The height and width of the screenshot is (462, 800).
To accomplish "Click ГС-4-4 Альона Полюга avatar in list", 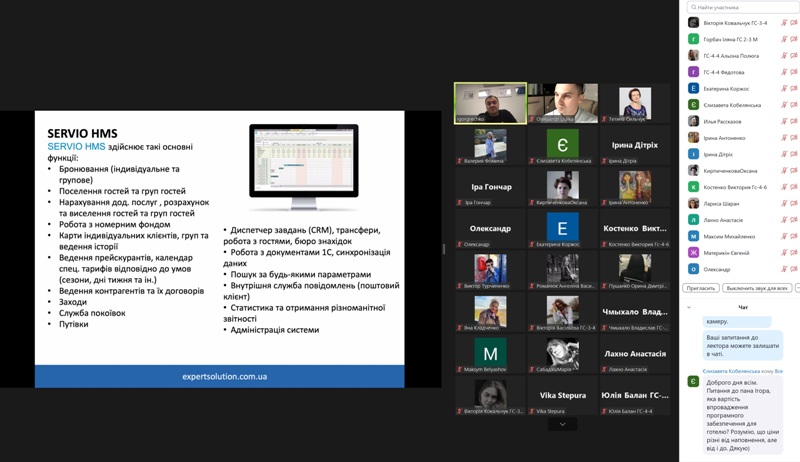I will click(x=693, y=55).
